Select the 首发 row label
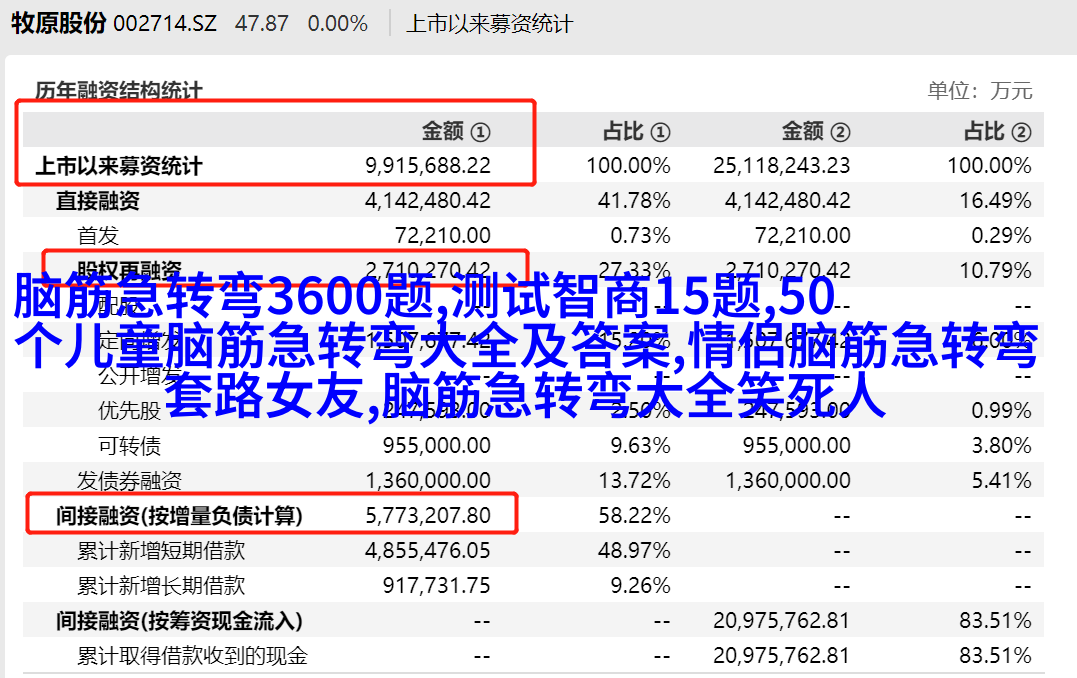1077x678 pixels. 98,235
